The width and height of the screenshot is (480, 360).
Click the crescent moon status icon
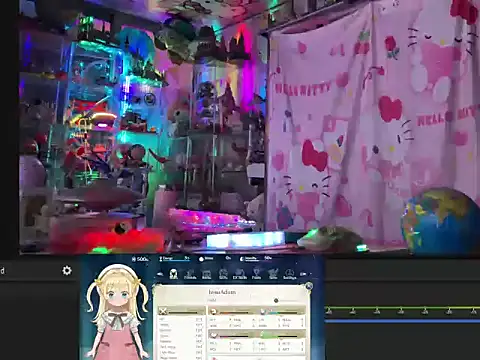tap(241, 259)
